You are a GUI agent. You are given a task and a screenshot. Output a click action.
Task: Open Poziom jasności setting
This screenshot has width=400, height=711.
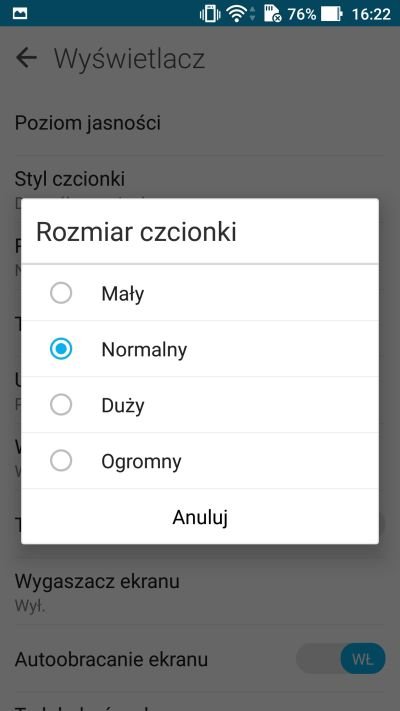[x=200, y=123]
